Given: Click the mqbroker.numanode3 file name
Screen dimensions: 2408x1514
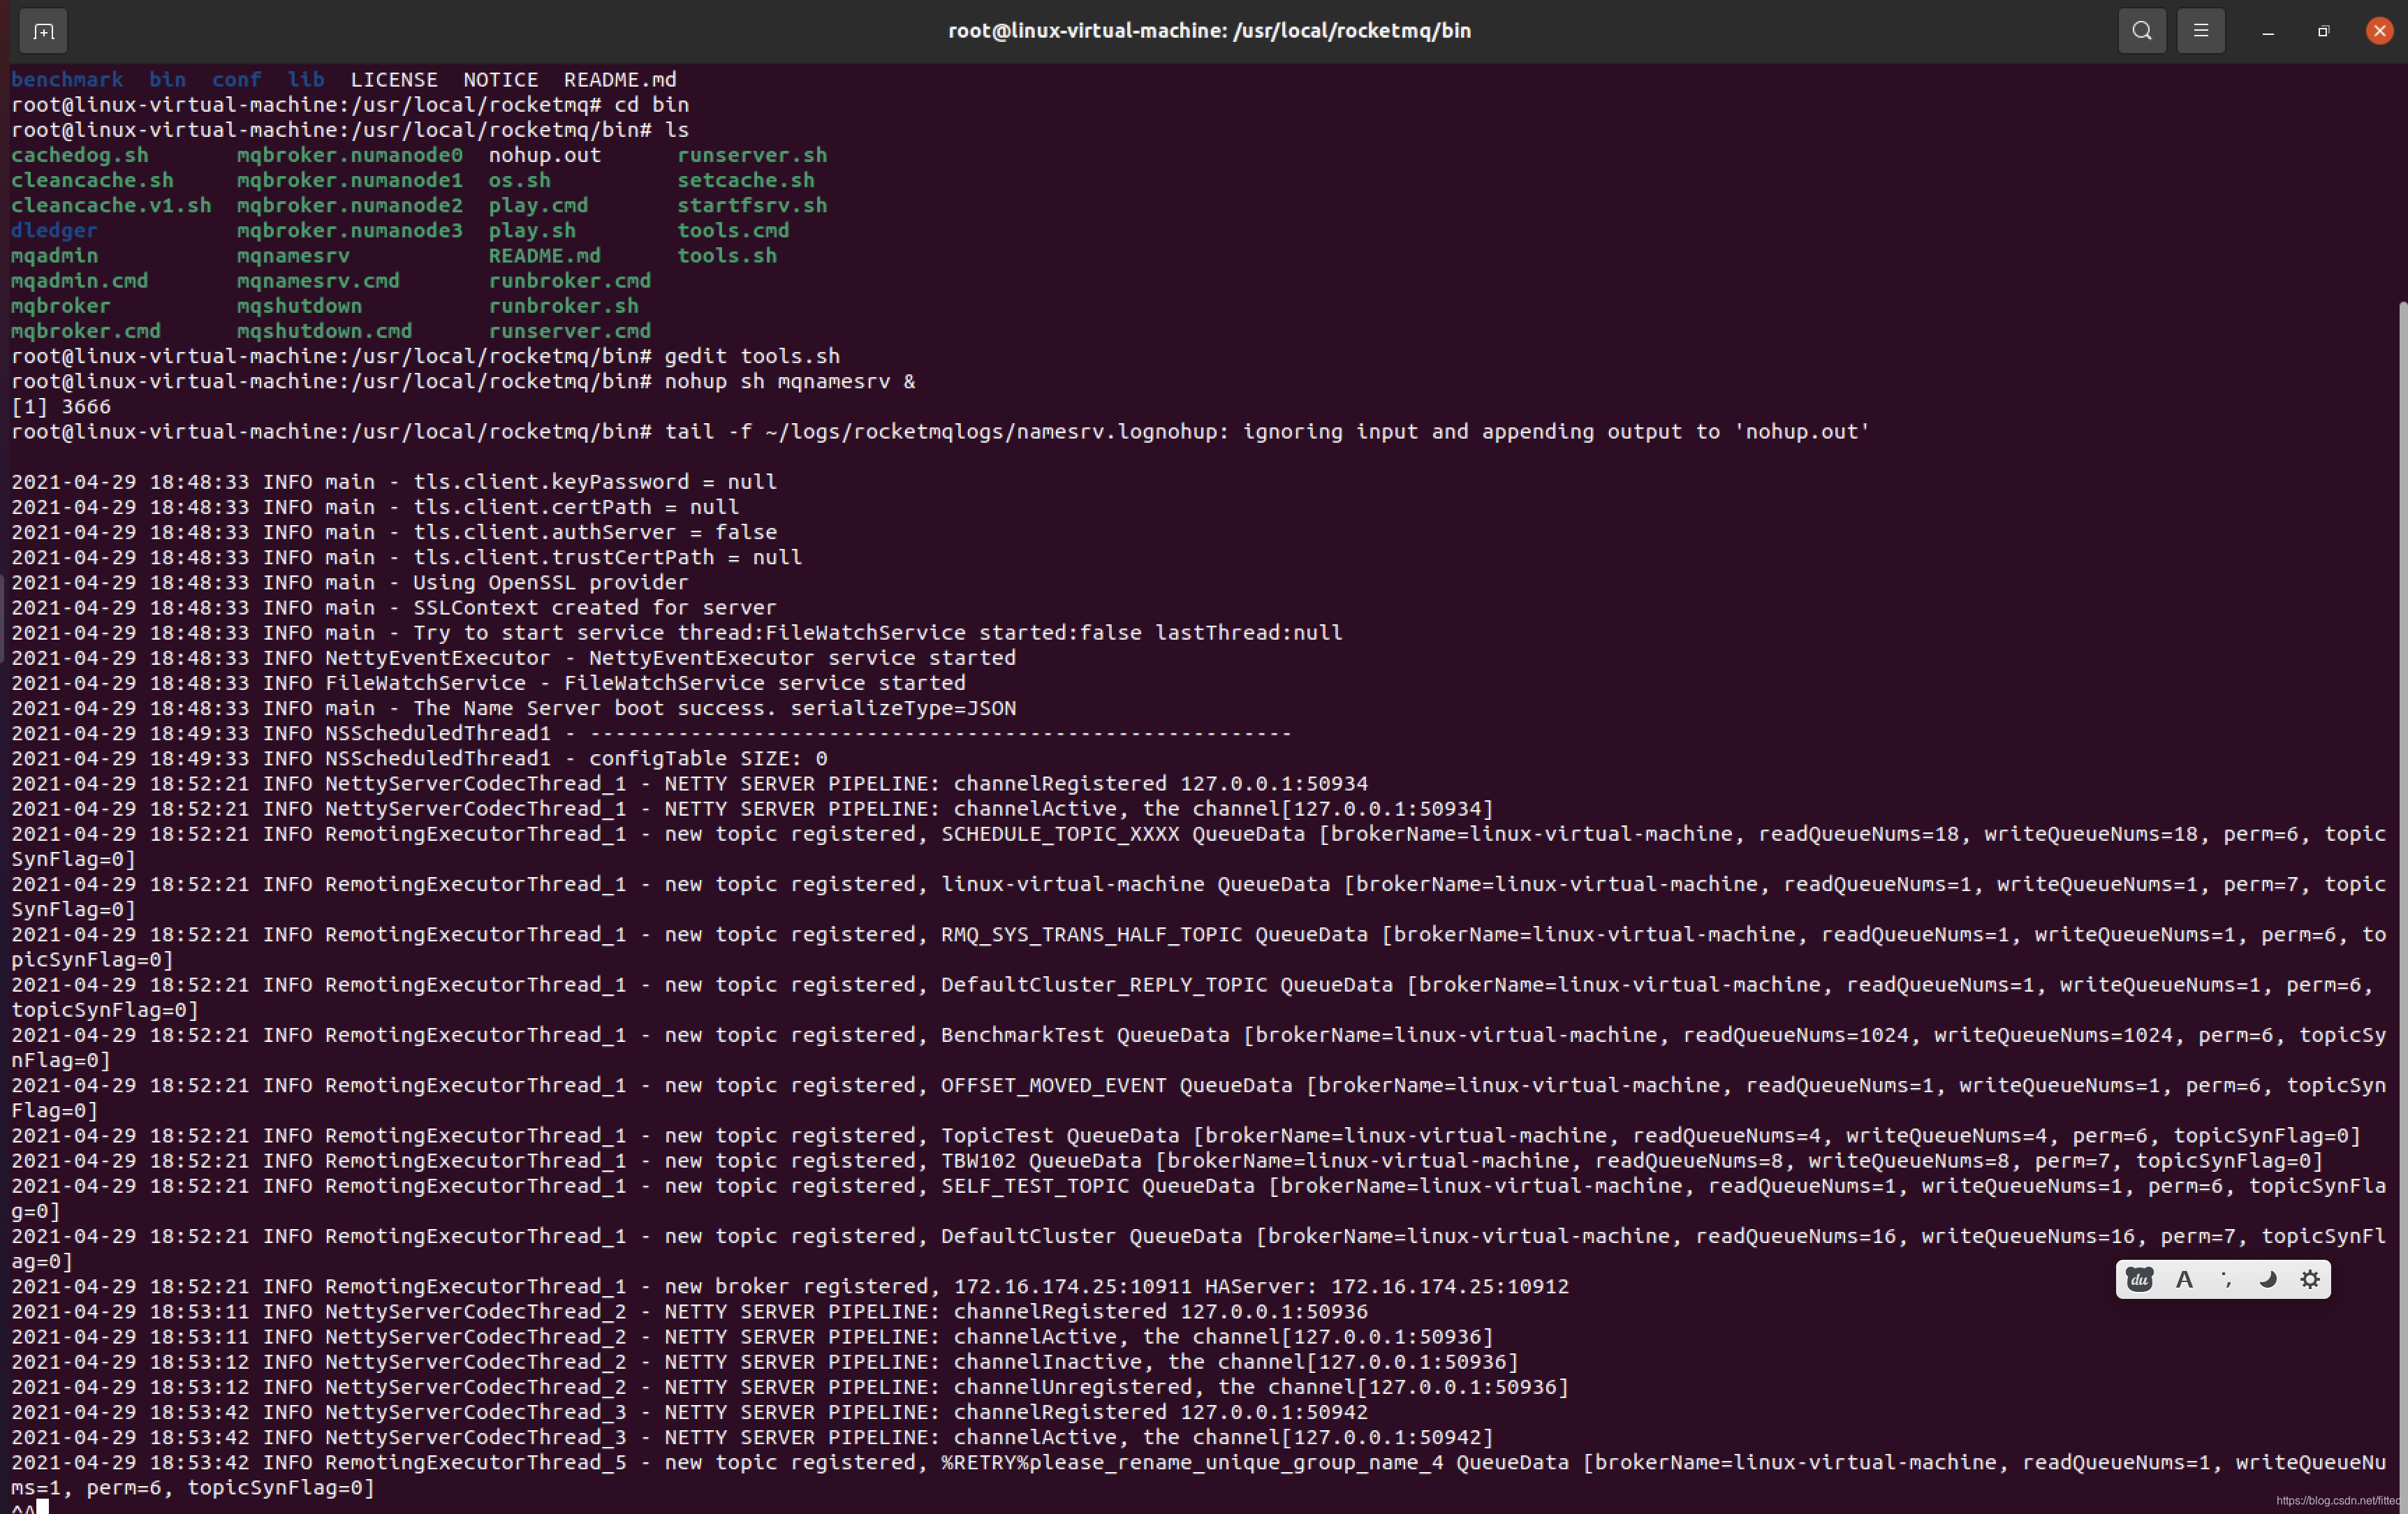Looking at the screenshot, I should pos(350,230).
